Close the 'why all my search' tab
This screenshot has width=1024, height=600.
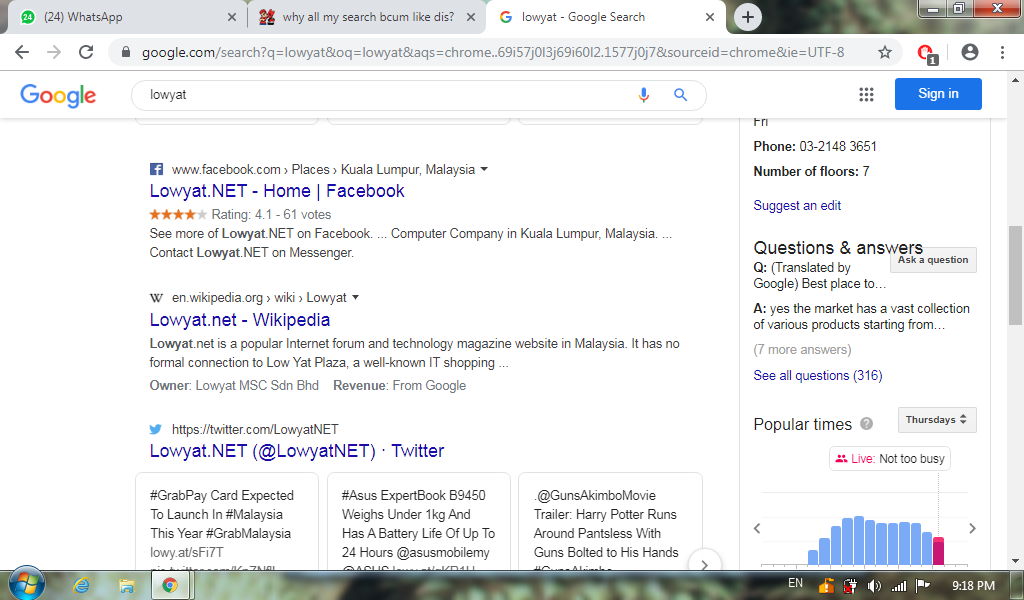point(470,17)
